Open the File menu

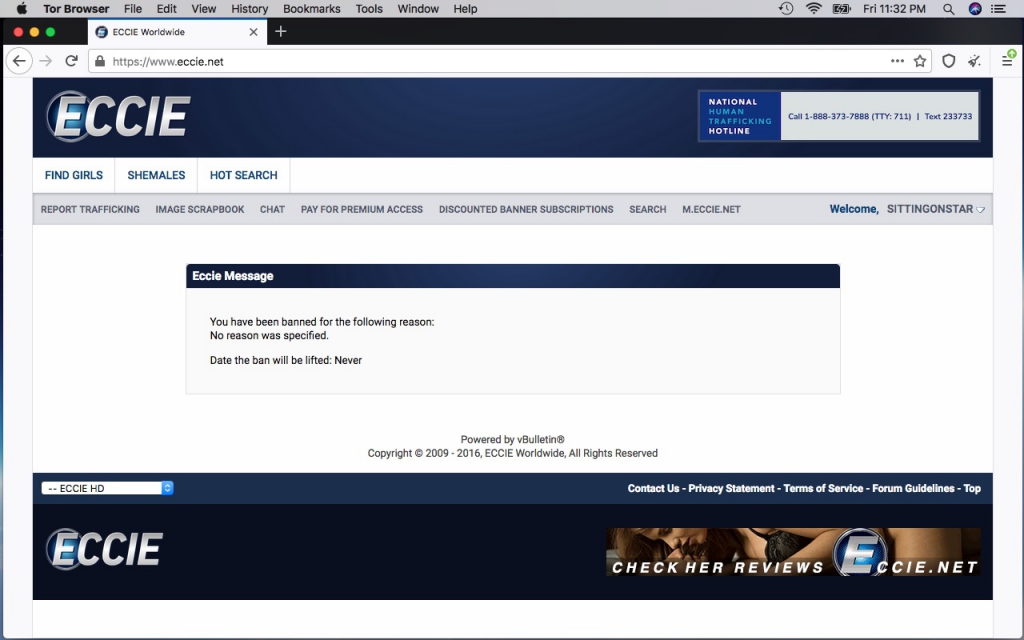[x=133, y=8]
